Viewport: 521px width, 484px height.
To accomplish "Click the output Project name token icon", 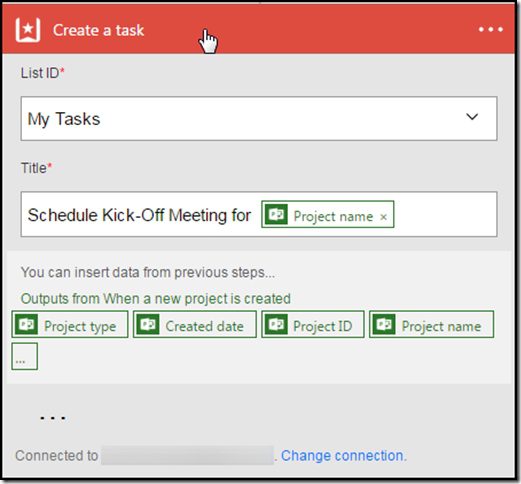I will (x=384, y=324).
